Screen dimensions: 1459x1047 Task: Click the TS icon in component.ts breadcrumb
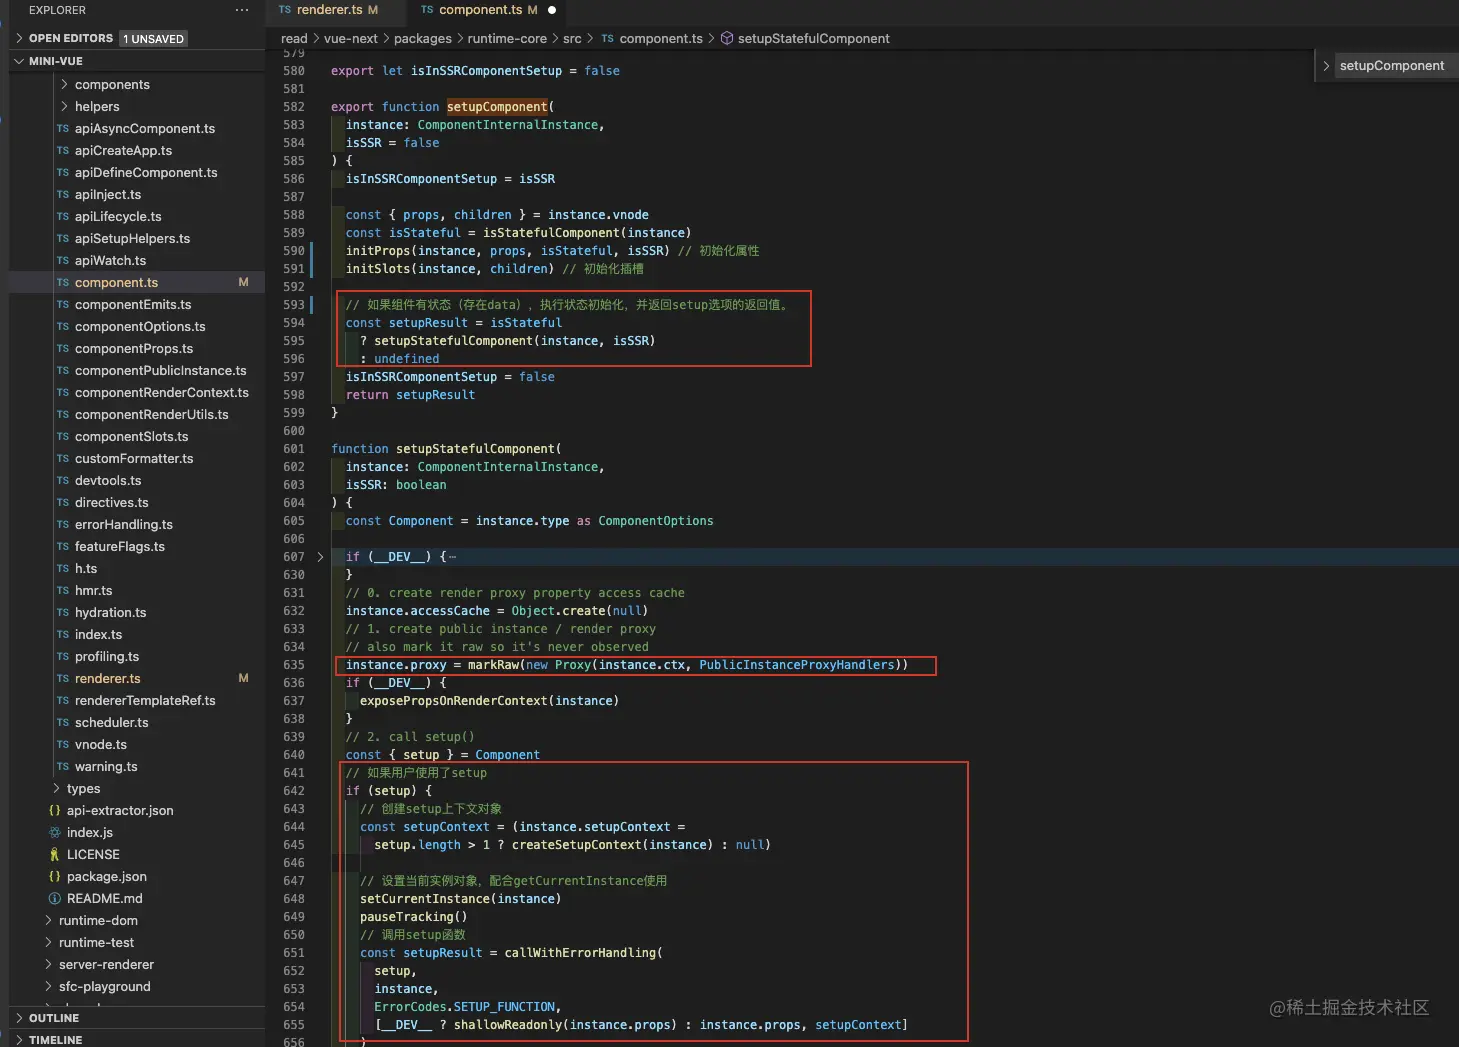click(607, 39)
